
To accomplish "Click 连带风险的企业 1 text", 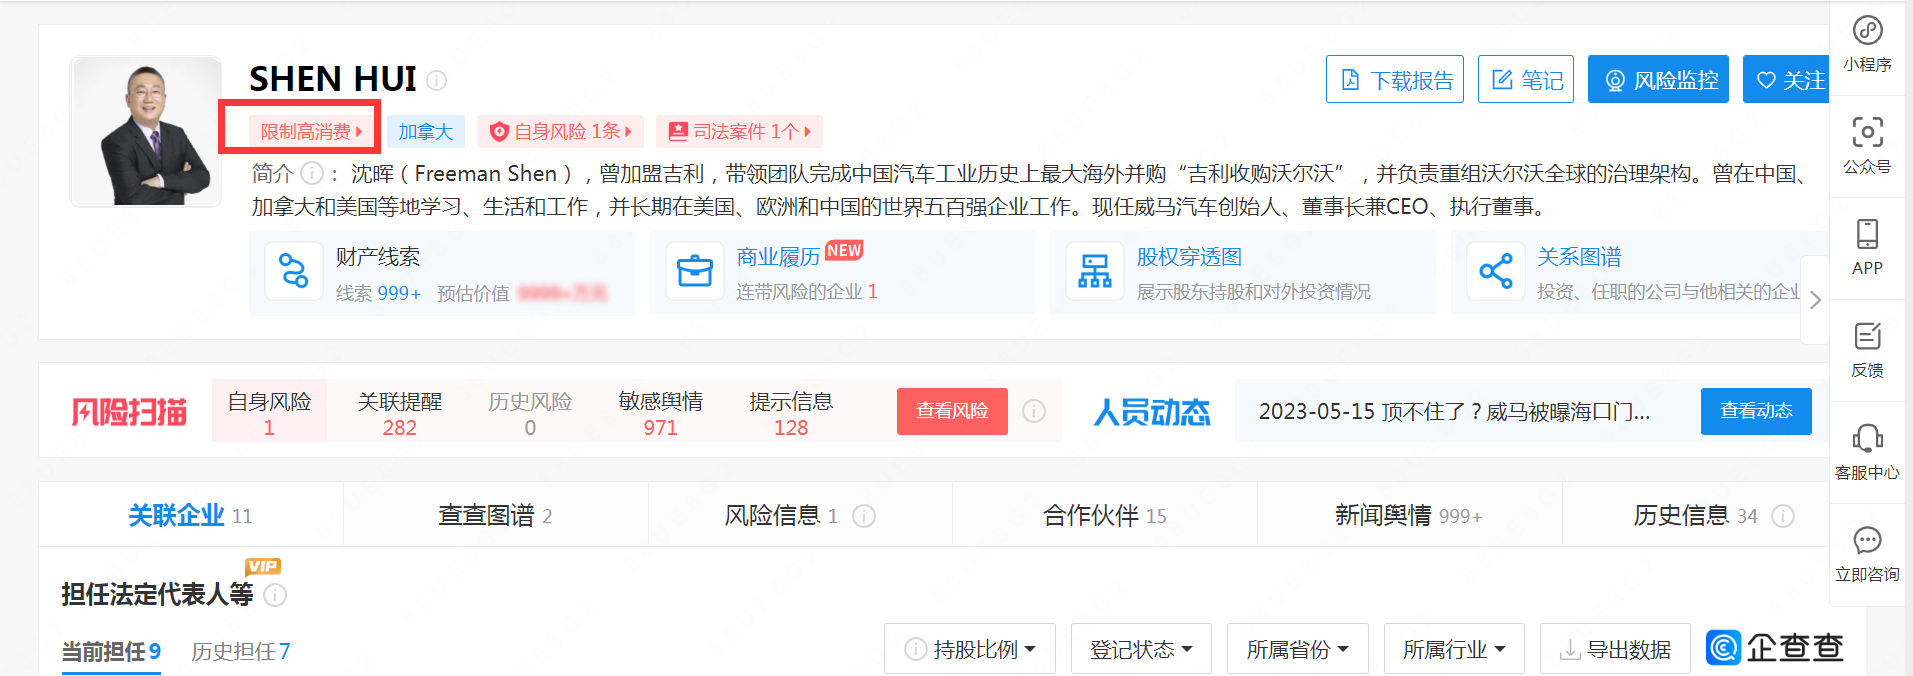I will [806, 291].
